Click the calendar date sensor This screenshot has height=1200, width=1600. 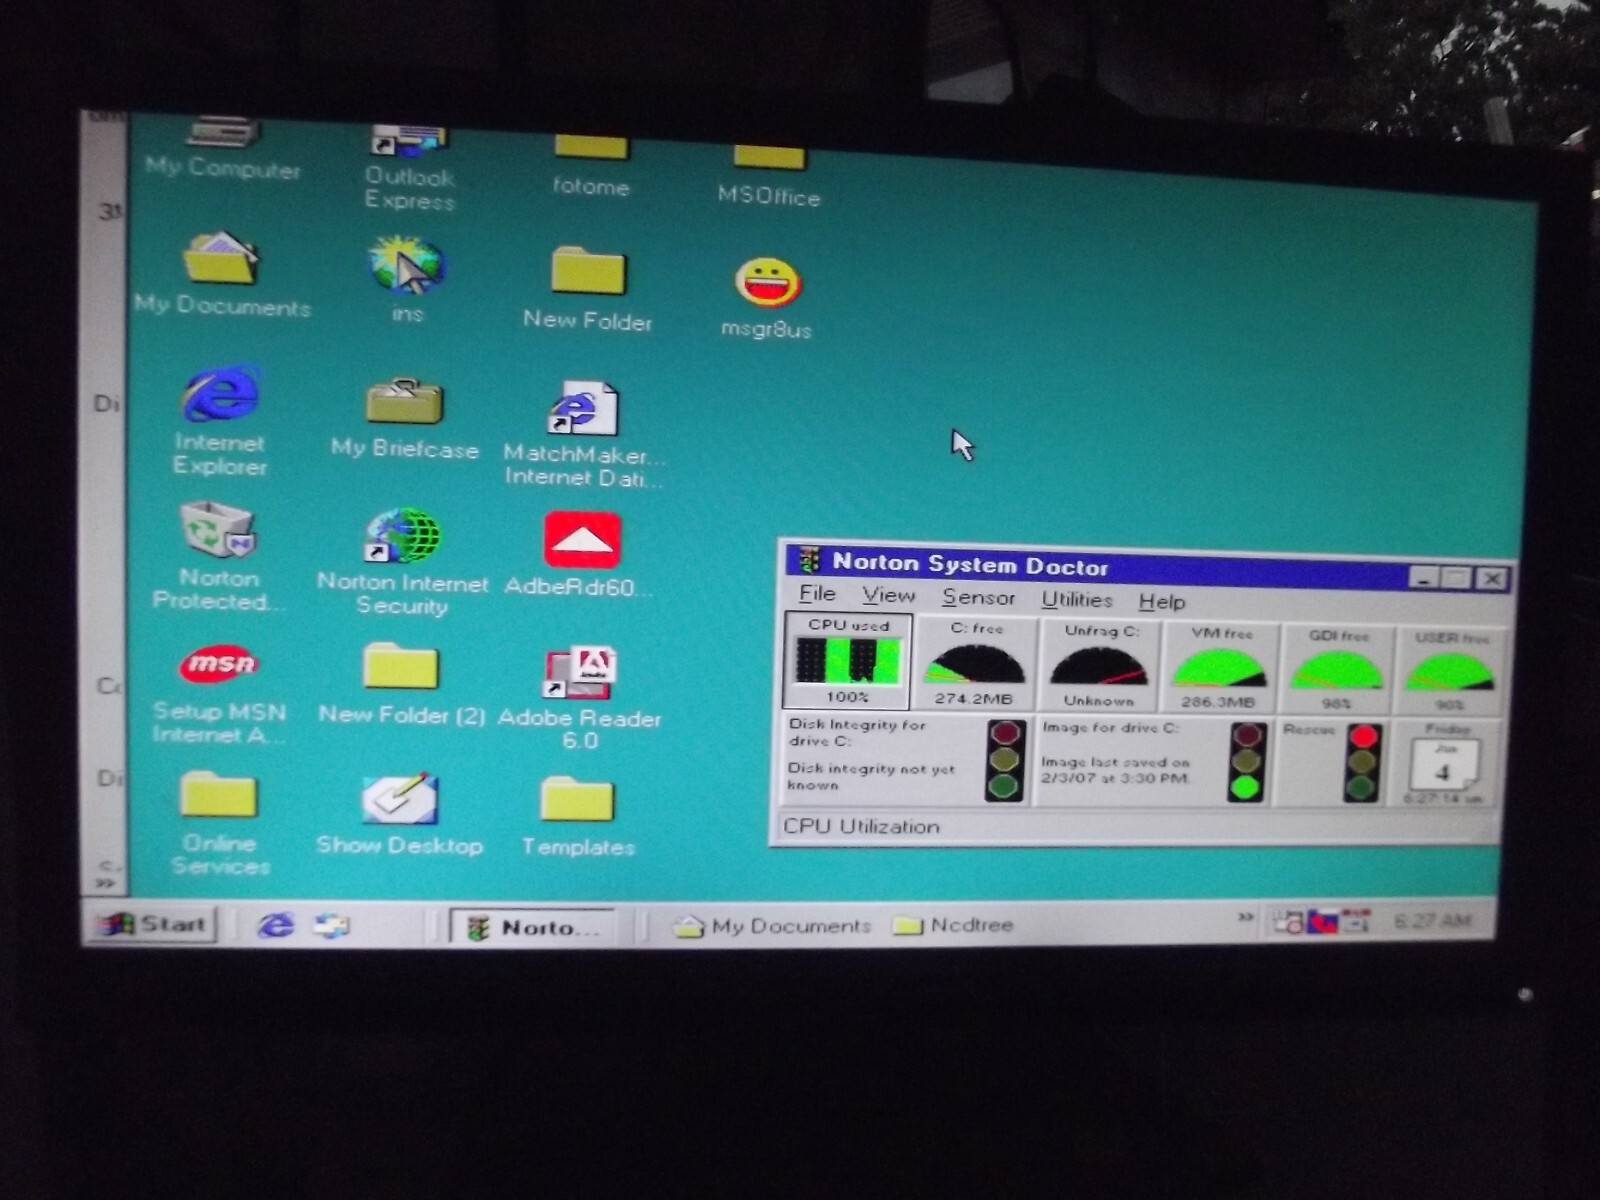point(1445,766)
